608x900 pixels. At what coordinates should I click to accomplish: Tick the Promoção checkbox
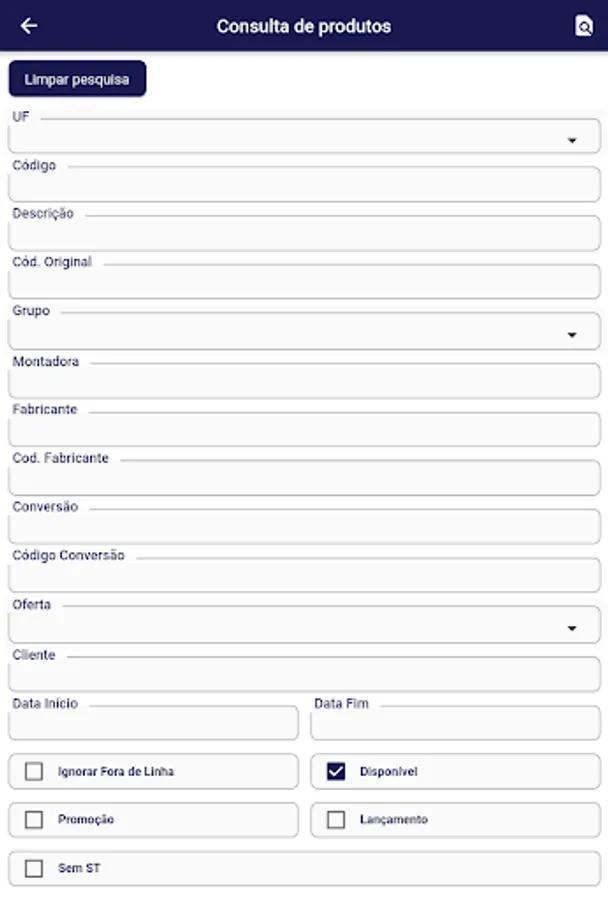(35, 819)
